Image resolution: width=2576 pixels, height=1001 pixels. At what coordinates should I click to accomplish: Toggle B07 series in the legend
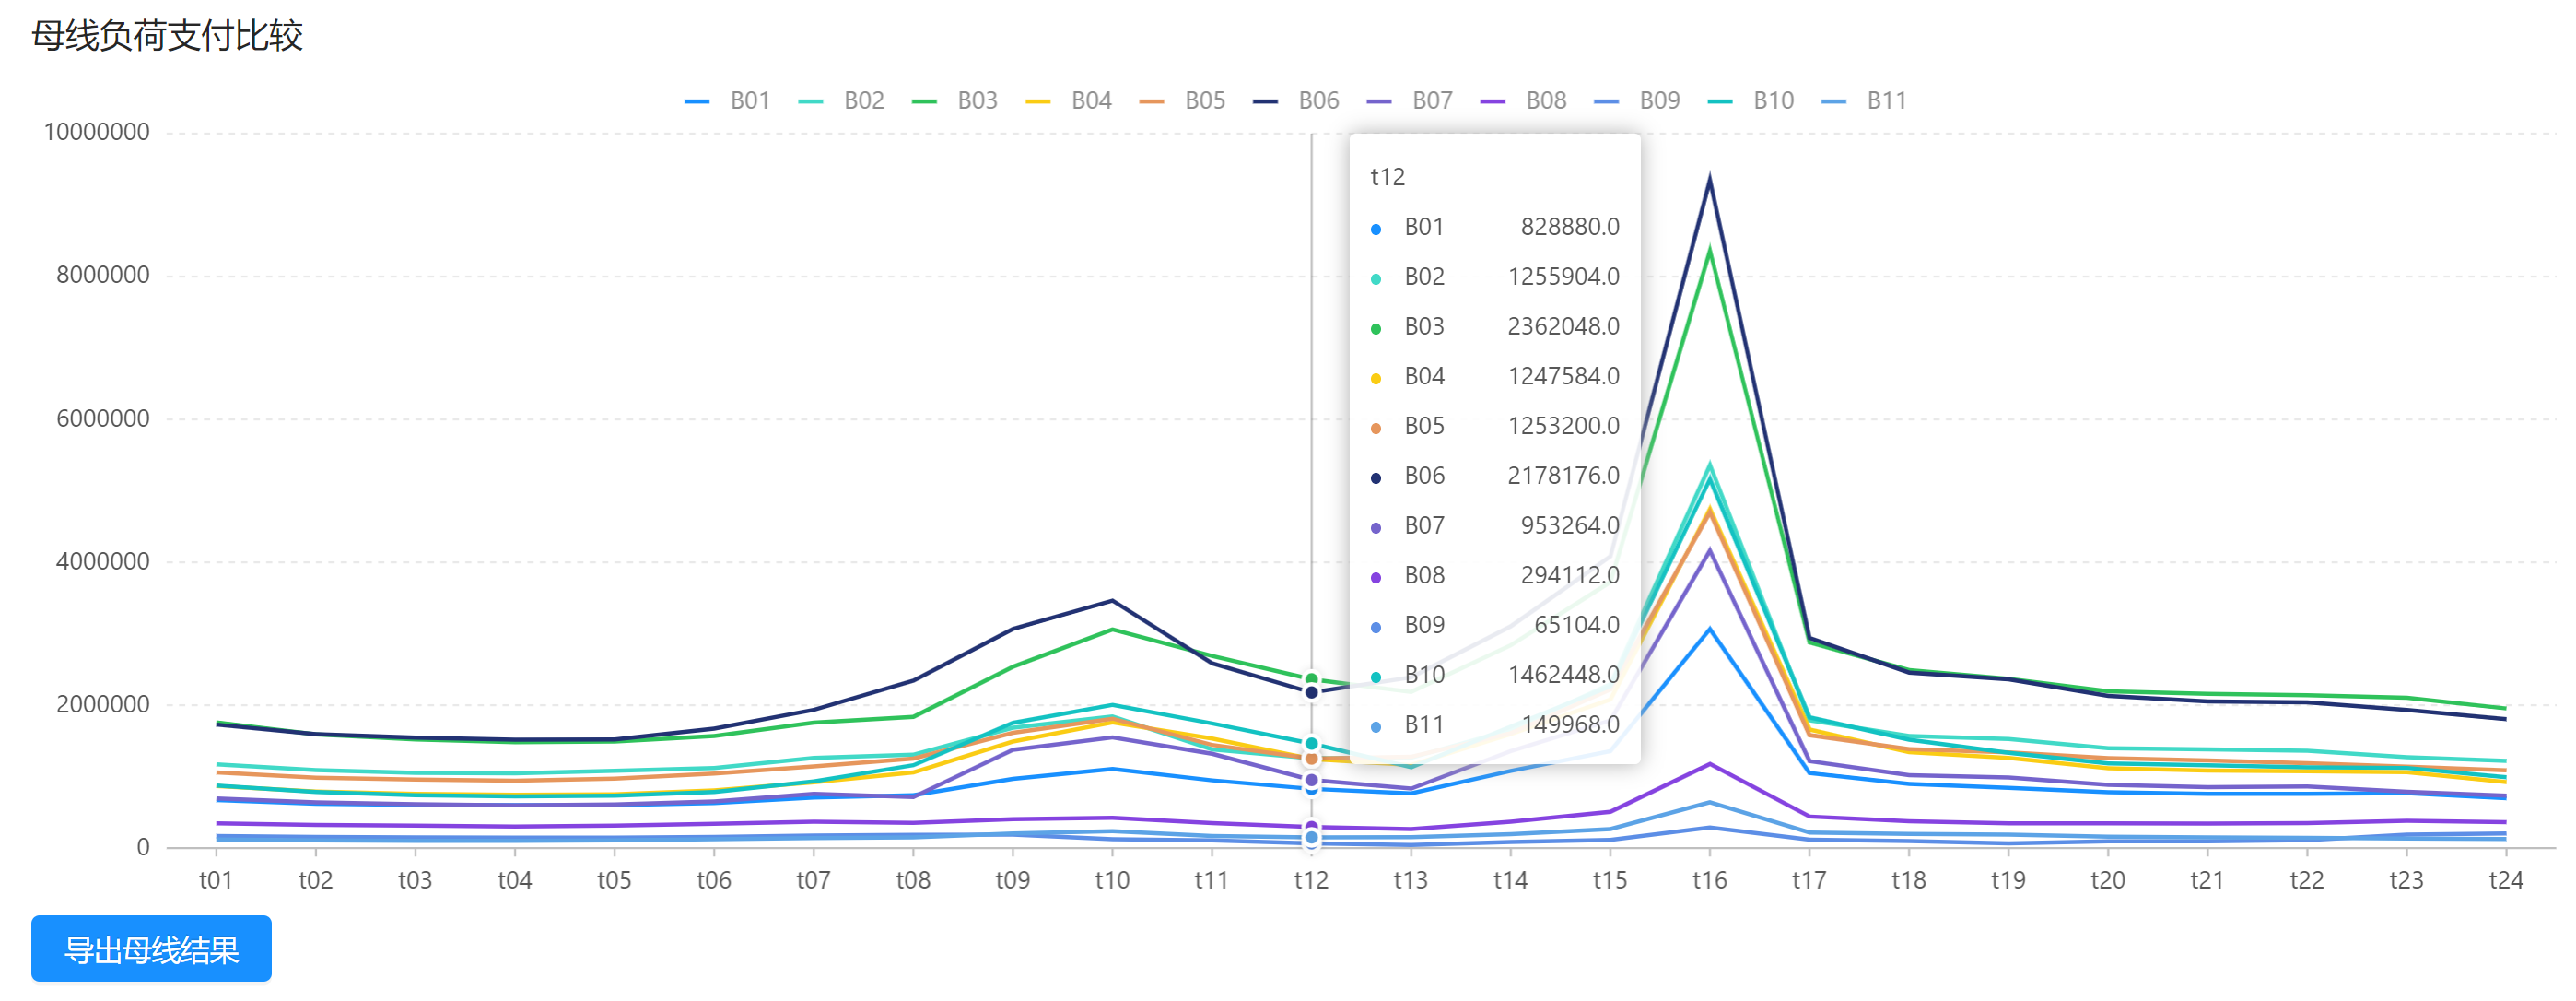click(1410, 101)
